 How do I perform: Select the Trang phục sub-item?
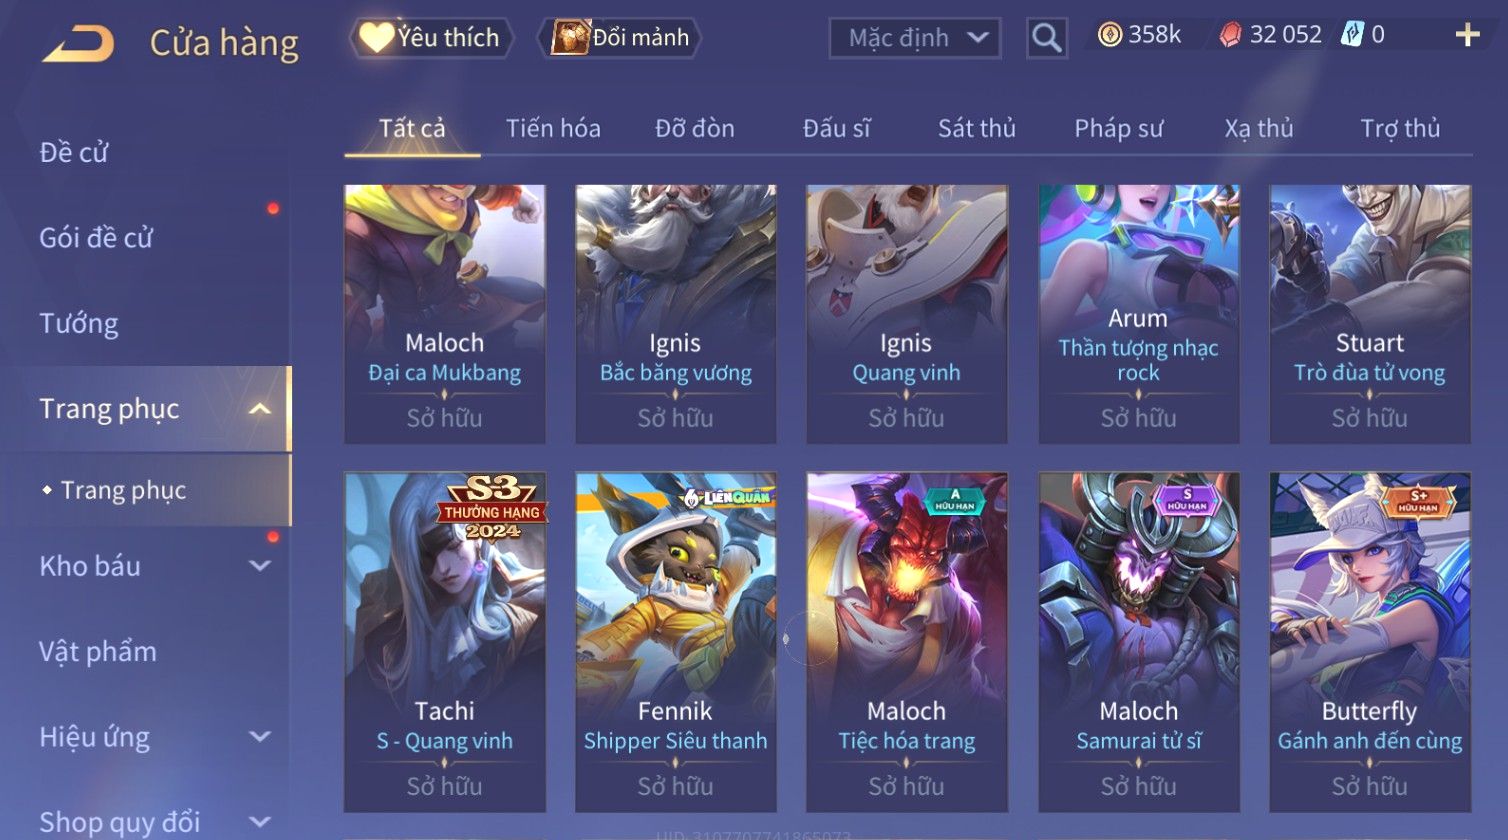pyautogui.click(x=124, y=490)
